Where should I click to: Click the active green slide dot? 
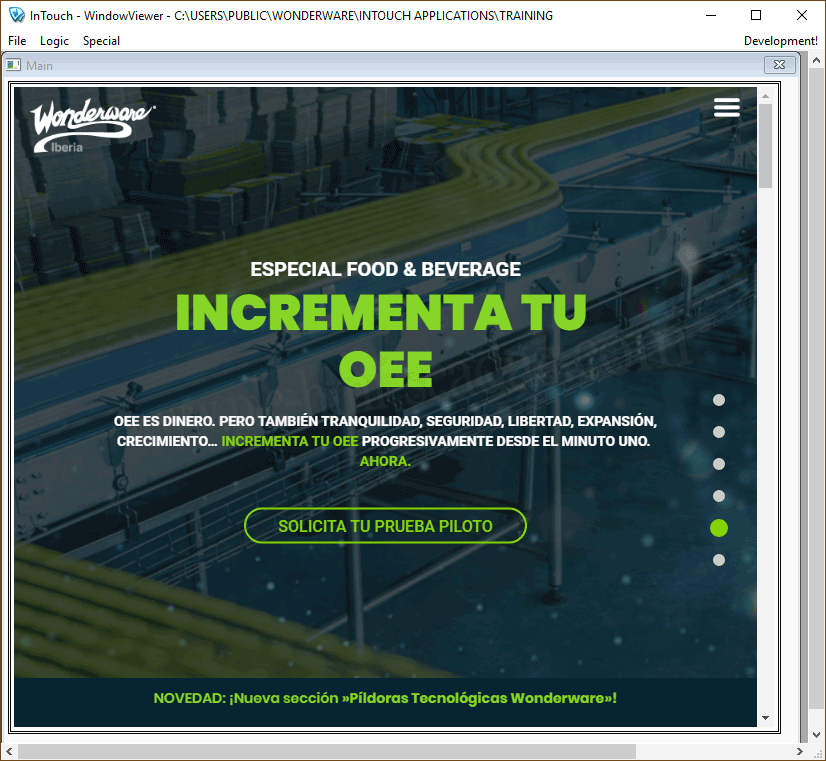[718, 528]
